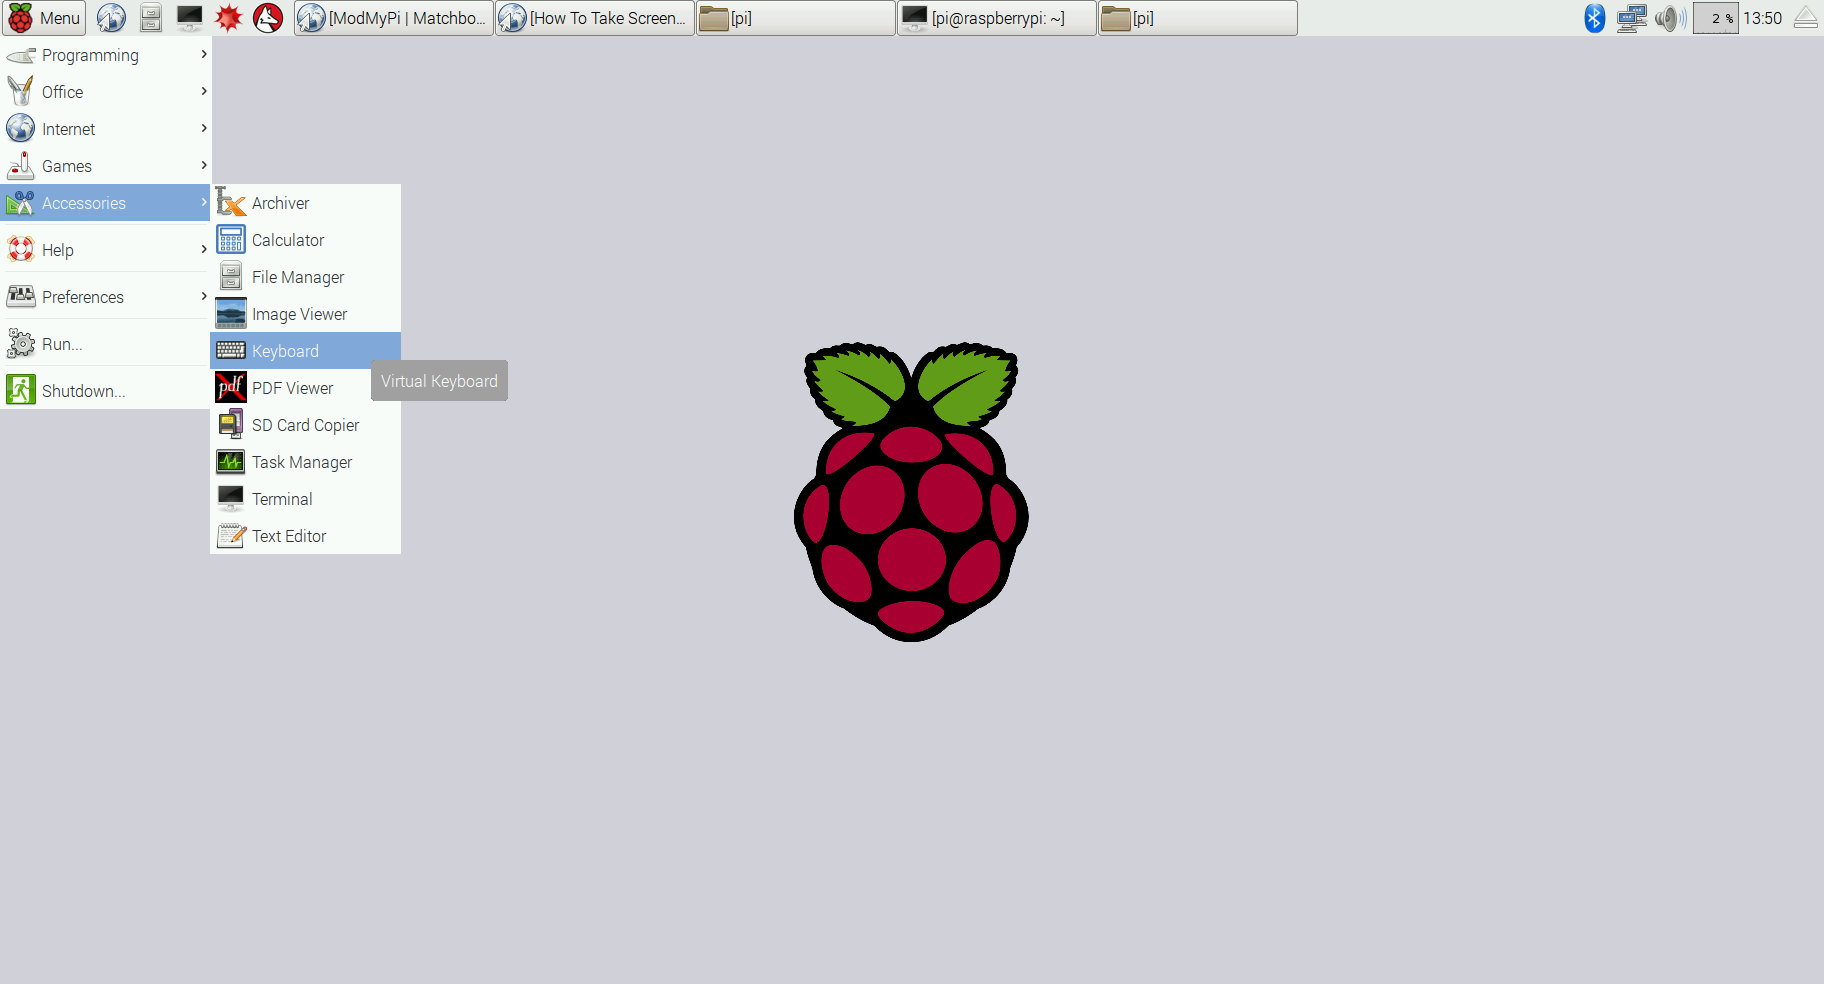The height and width of the screenshot is (984, 1824).
Task: Open the volume speaker tray icon
Action: [1670, 18]
